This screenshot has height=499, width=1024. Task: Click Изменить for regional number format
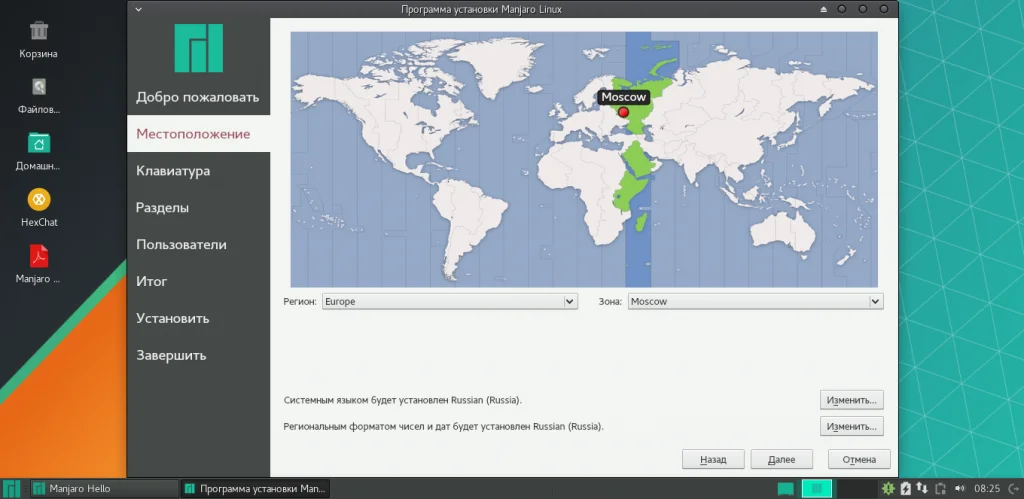(852, 427)
